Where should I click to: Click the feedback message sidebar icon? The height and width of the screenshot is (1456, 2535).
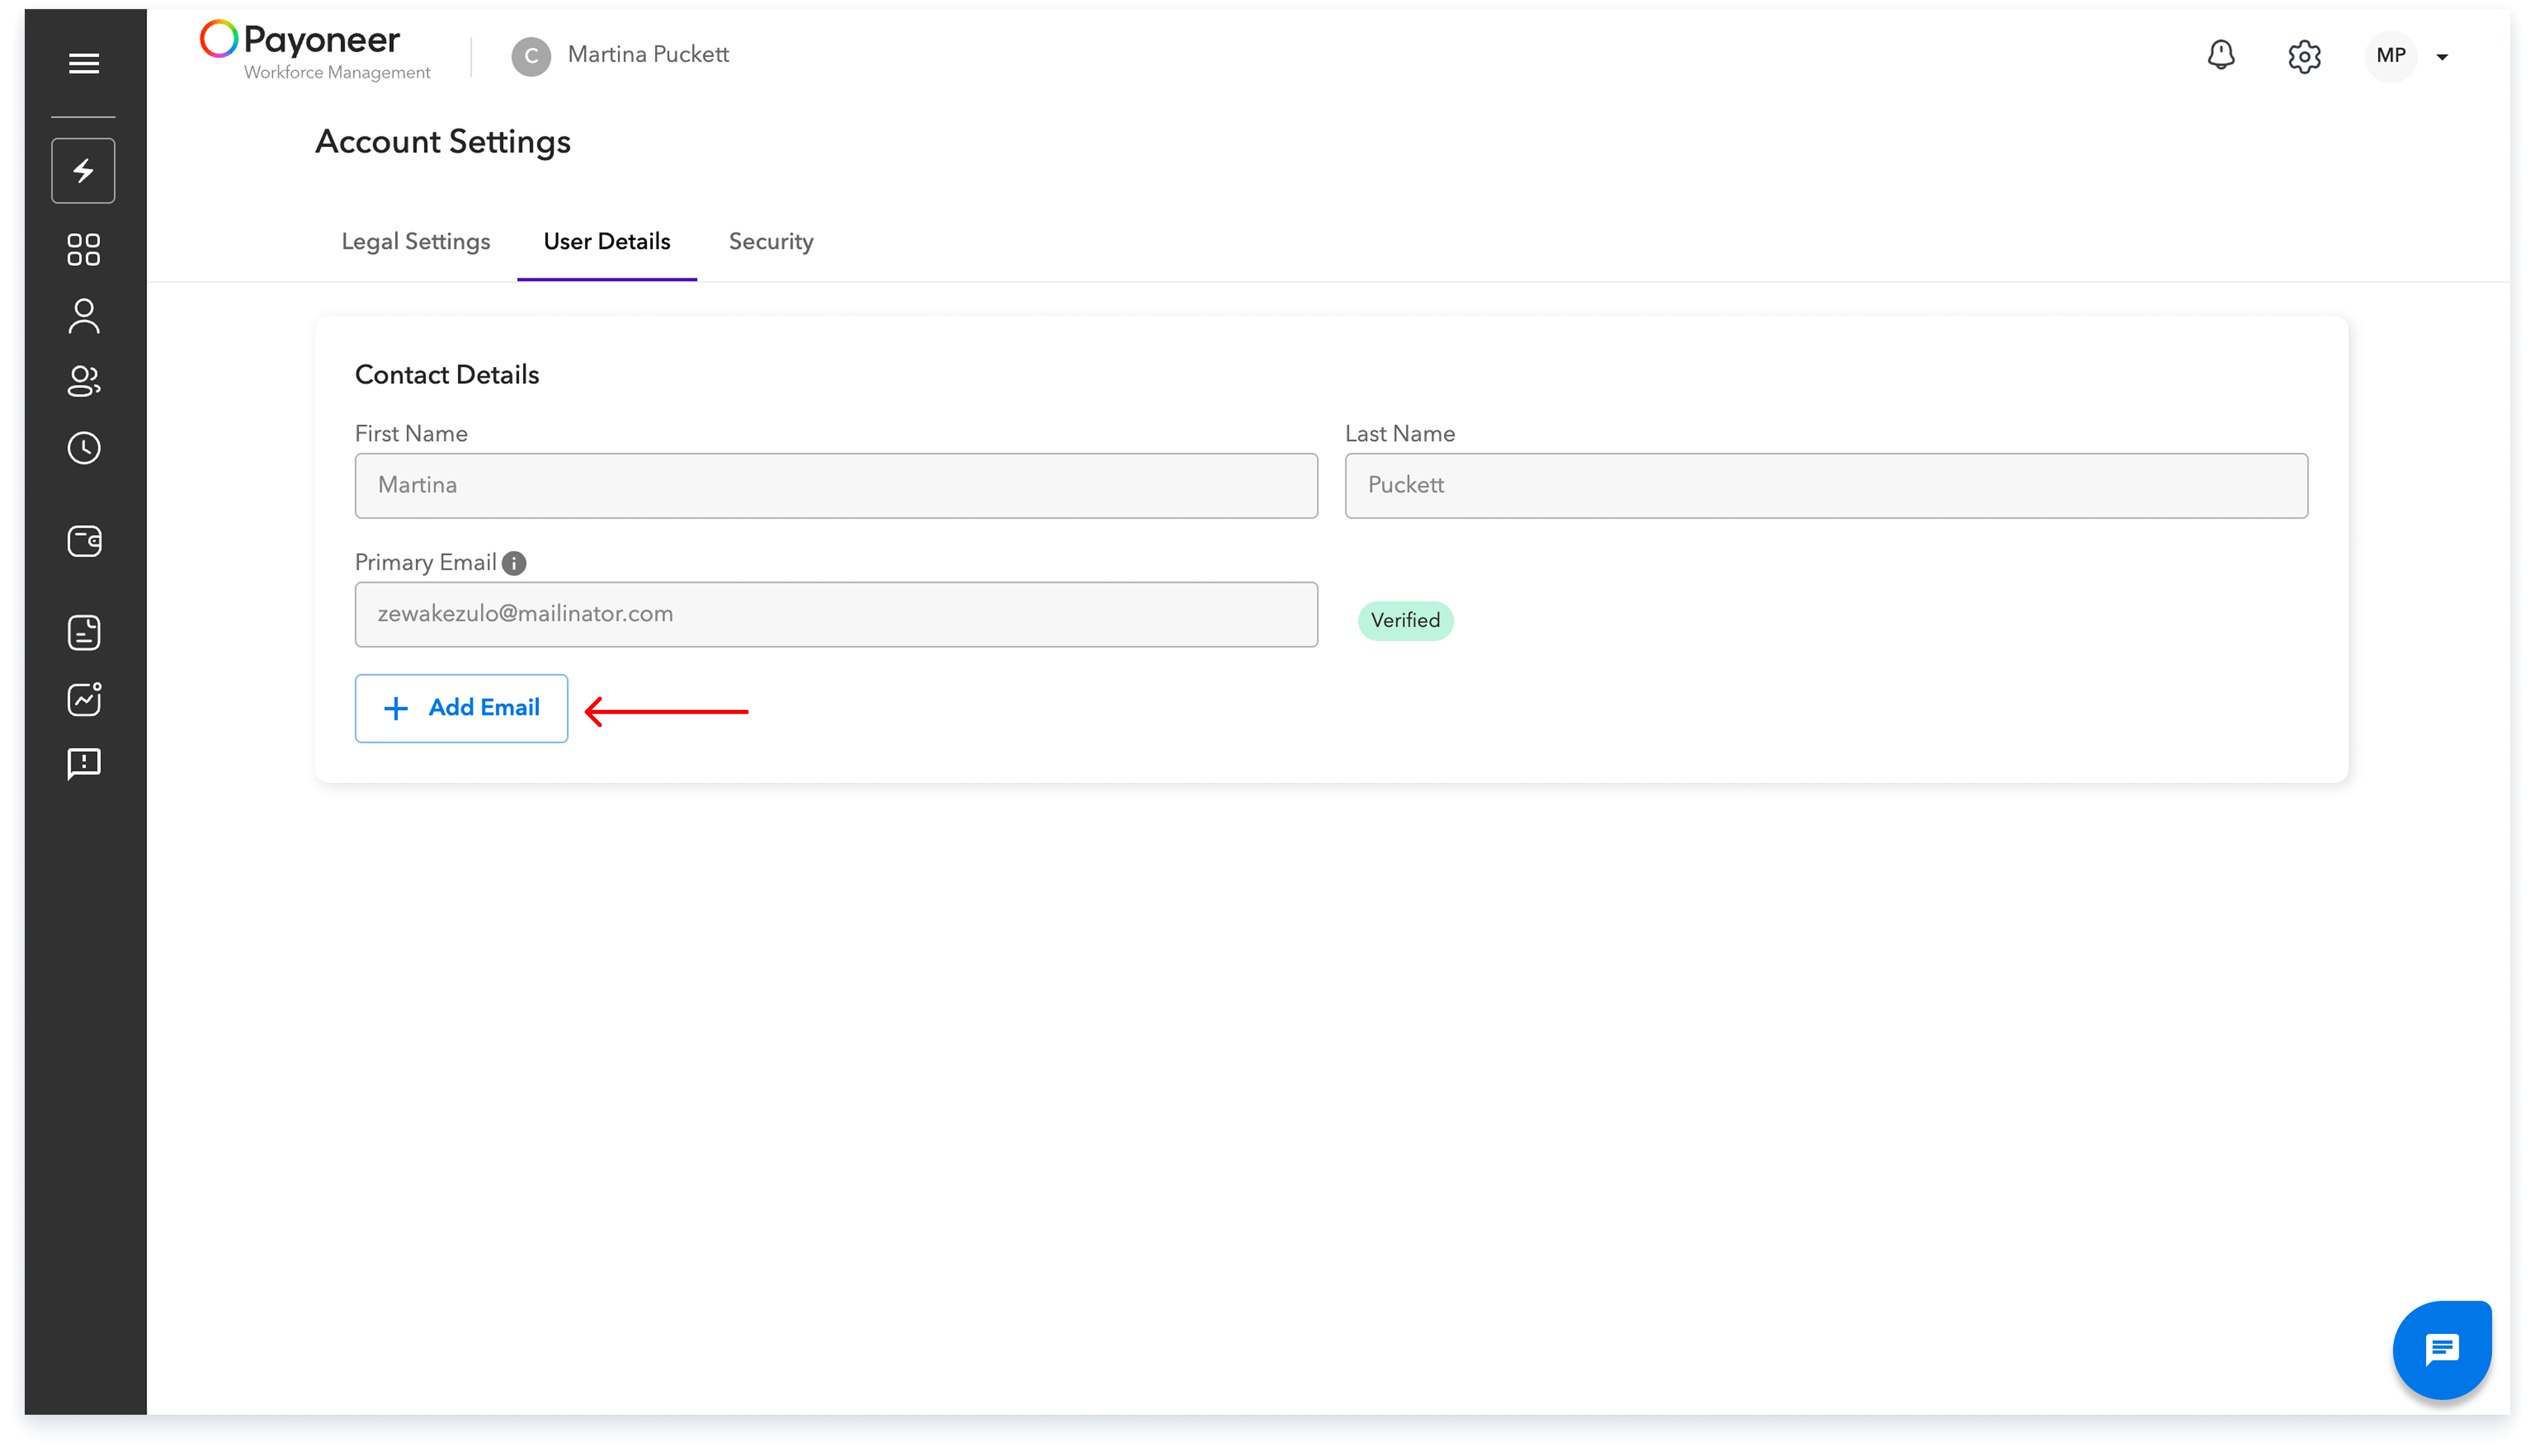pyautogui.click(x=84, y=764)
